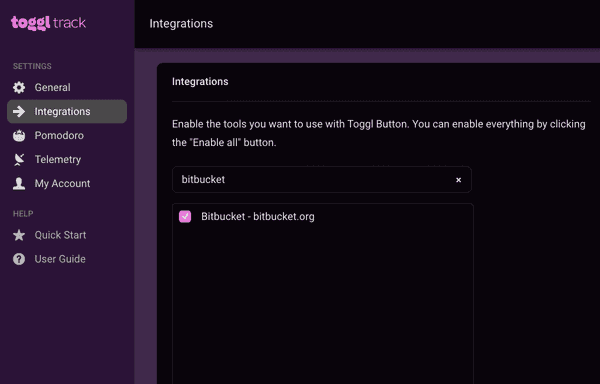Click the My Account person icon
The width and height of the screenshot is (600, 384).
19,184
